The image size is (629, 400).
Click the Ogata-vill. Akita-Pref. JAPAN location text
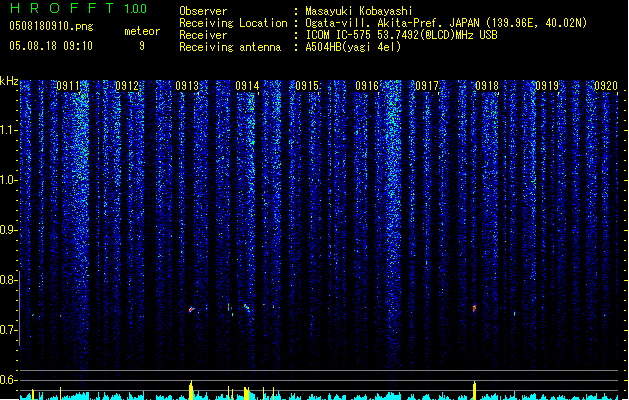[446, 23]
